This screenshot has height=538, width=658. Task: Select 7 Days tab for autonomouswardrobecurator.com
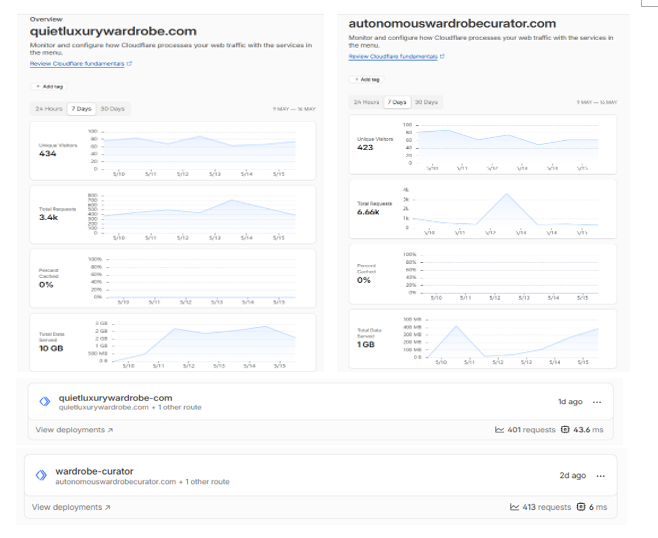[397, 102]
